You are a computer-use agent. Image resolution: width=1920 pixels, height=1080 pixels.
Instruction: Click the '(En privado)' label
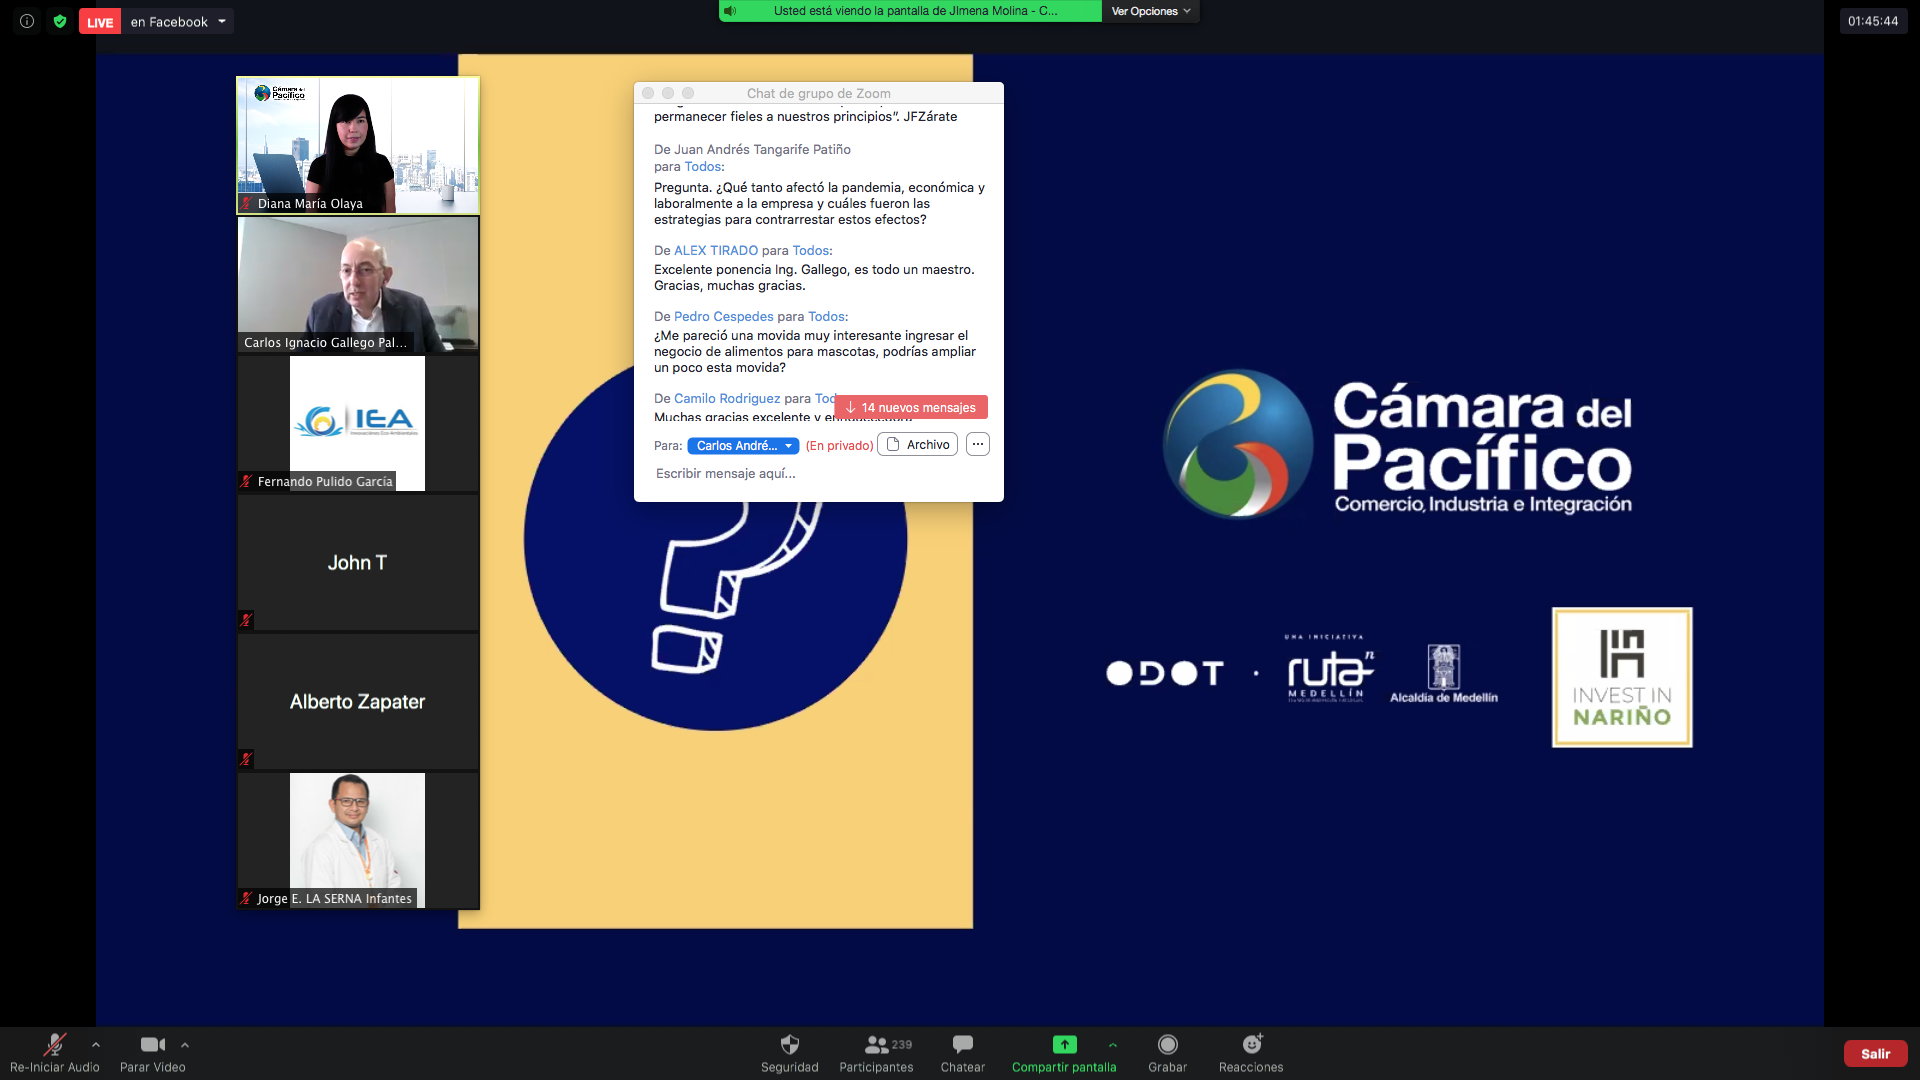(839, 446)
